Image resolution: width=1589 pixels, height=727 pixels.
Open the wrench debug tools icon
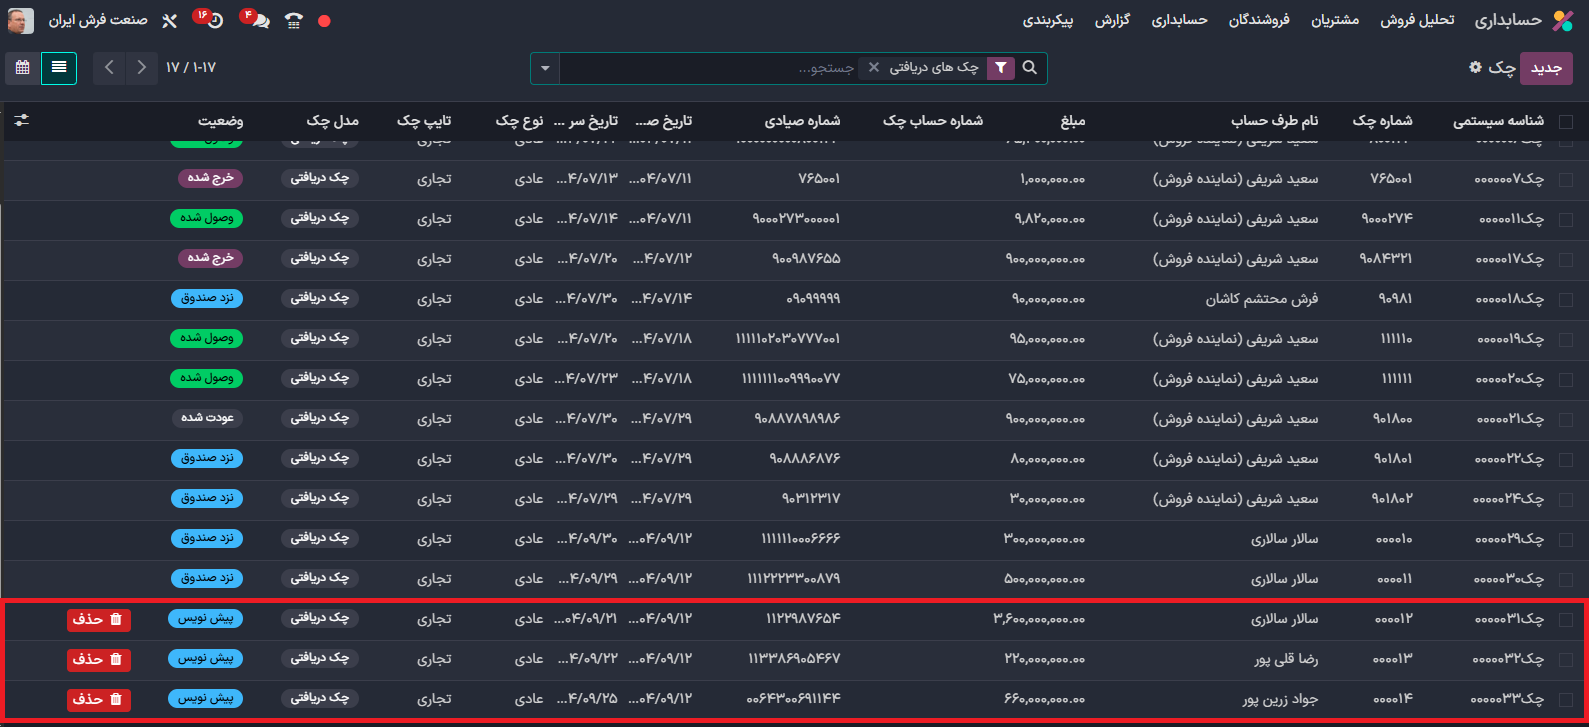(x=169, y=21)
